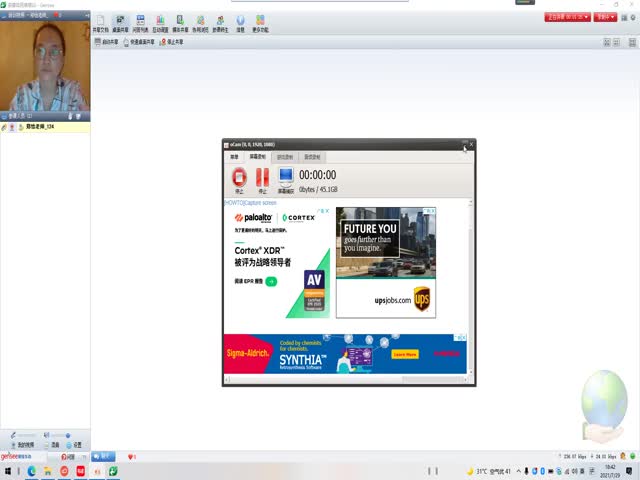Image resolution: width=640 pixels, height=480 pixels.
Task: Click the green Gensee icon in the taskbar
Action: point(113,471)
